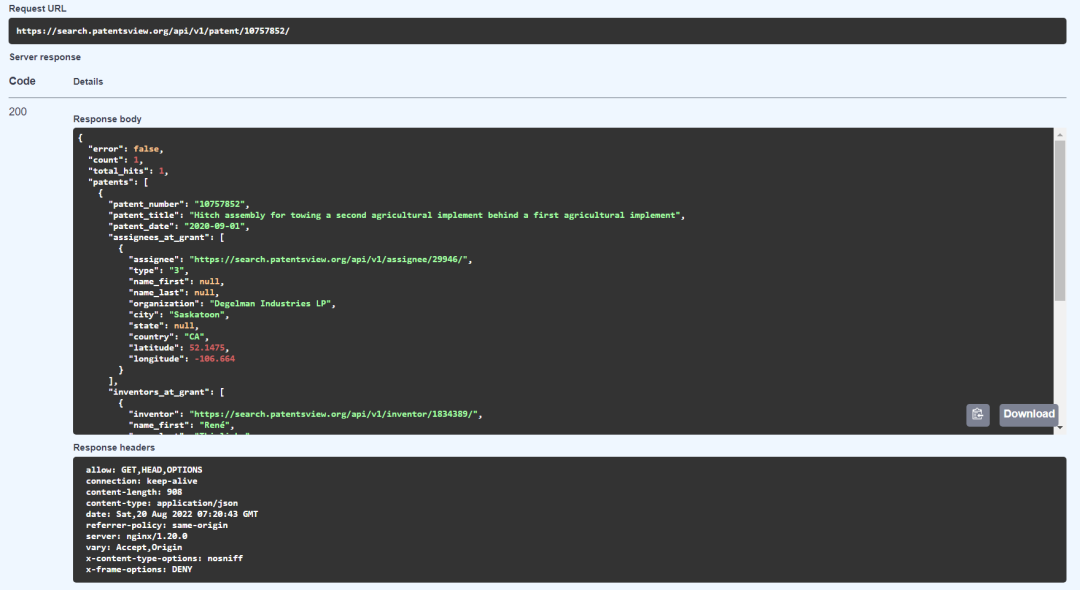
Task: Click the inventor URL ending 1834389
Action: (334, 414)
